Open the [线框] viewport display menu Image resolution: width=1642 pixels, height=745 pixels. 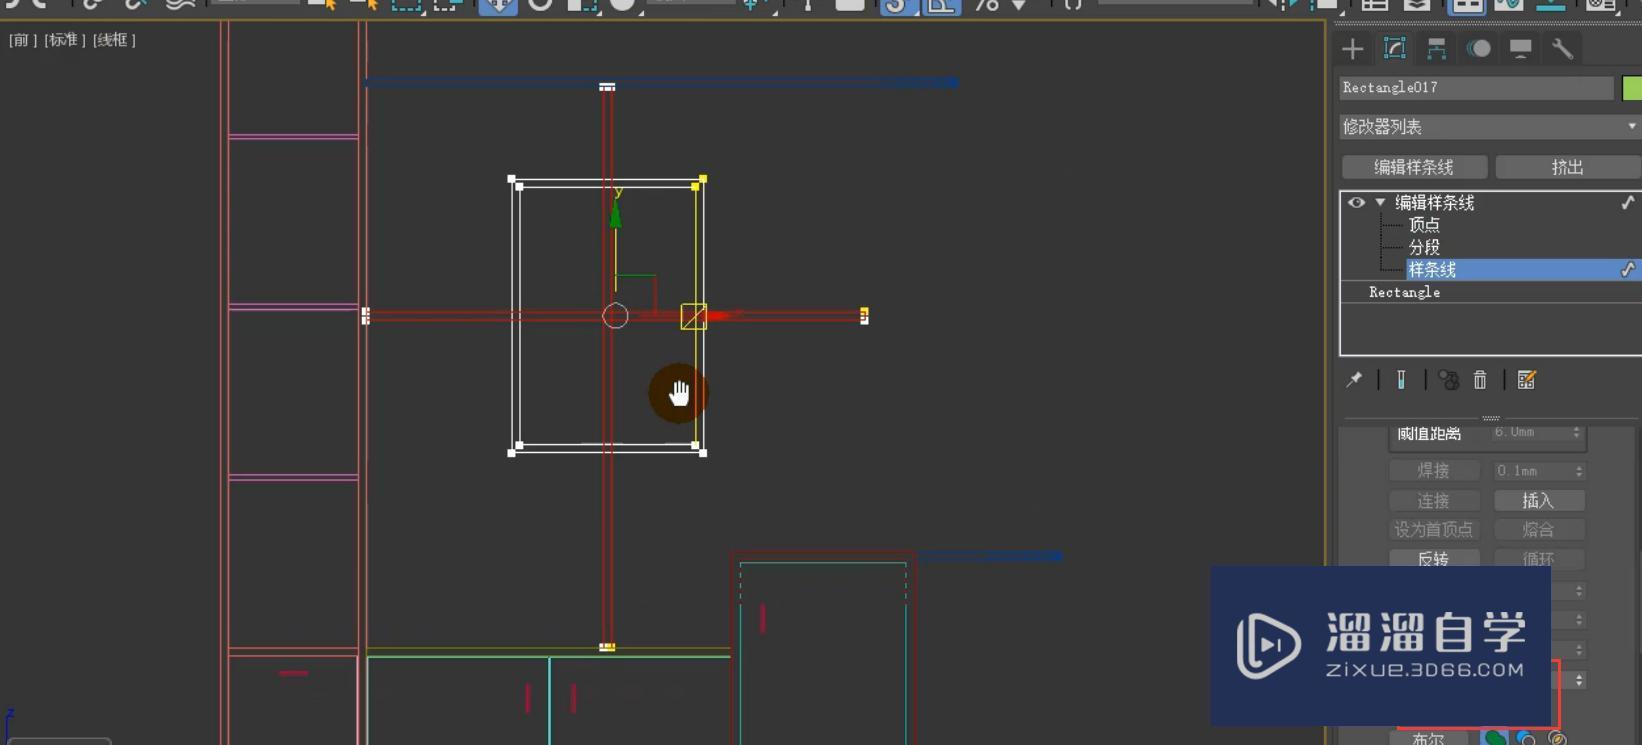pos(114,40)
